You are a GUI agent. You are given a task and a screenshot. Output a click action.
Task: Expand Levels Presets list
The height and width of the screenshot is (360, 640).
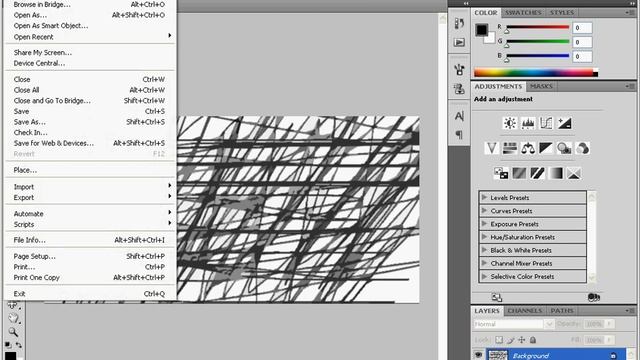(484, 198)
